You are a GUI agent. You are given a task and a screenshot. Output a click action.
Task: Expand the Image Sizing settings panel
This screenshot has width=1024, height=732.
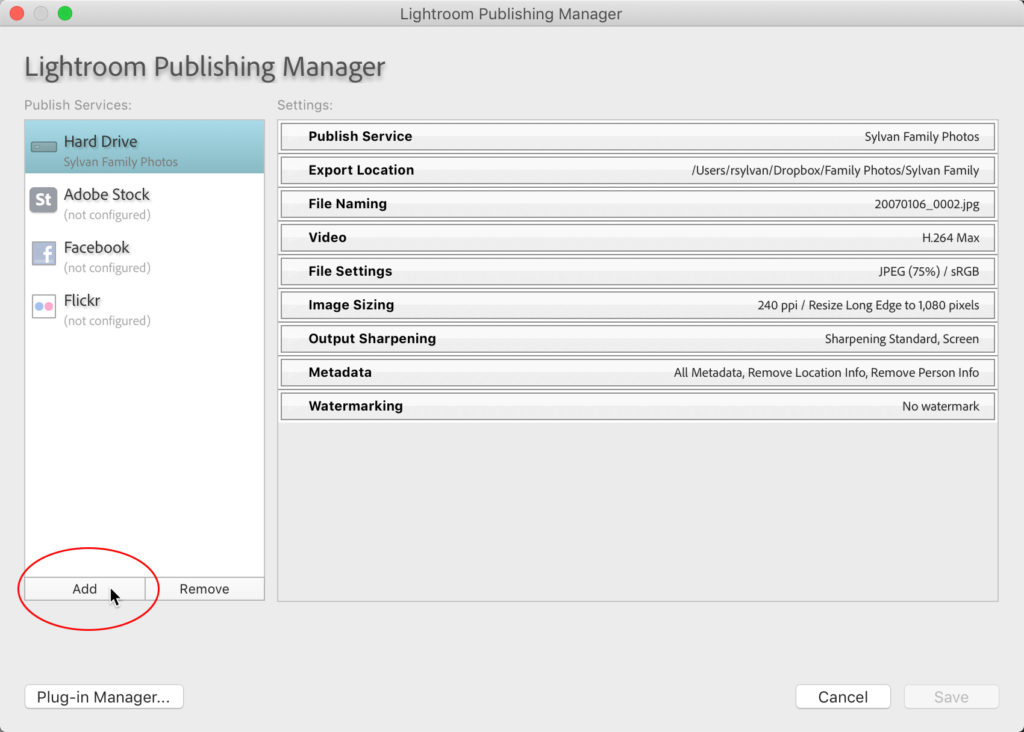click(637, 305)
